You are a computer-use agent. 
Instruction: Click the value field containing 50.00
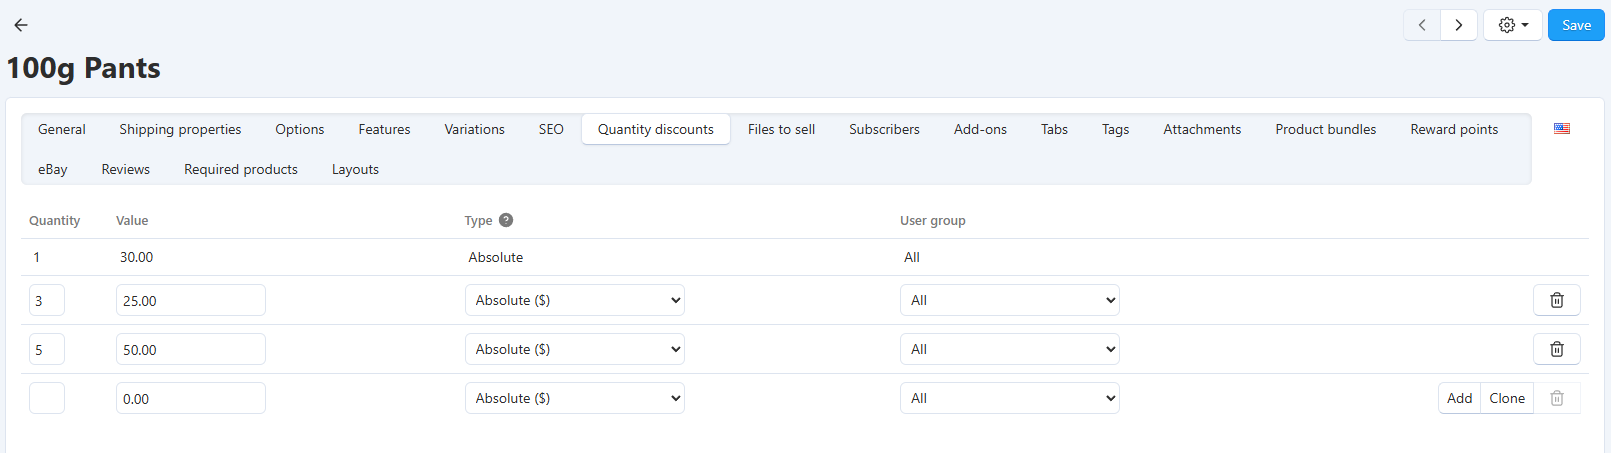[191, 349]
